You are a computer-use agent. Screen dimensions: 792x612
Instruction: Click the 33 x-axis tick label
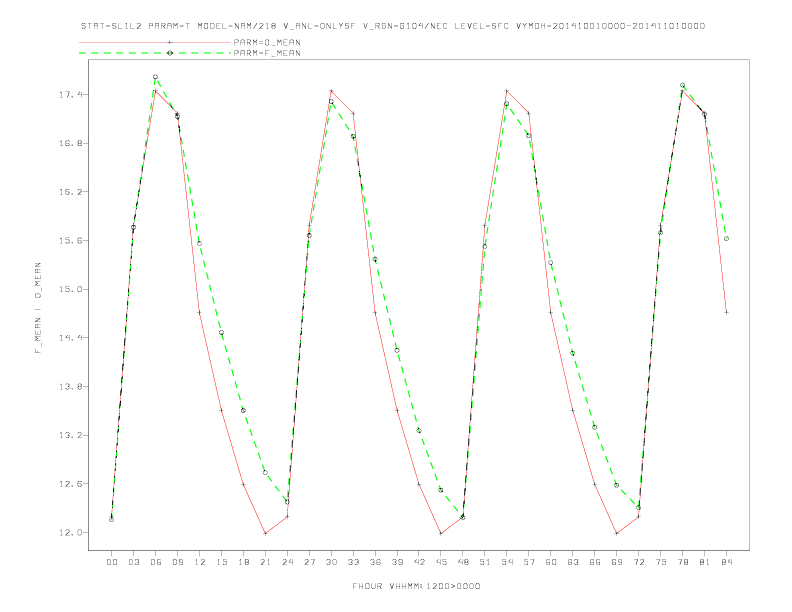(353, 562)
